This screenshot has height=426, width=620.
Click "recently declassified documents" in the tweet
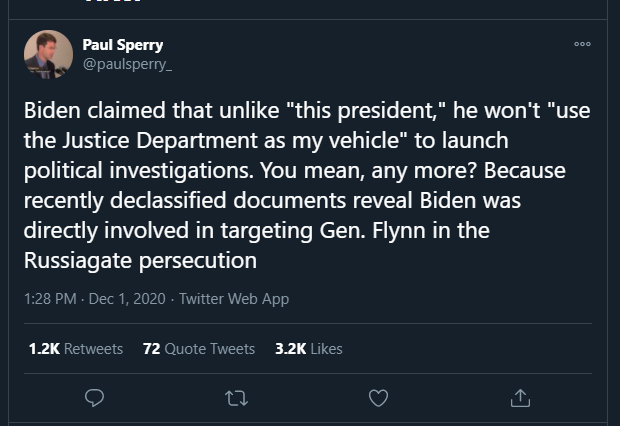(185, 200)
